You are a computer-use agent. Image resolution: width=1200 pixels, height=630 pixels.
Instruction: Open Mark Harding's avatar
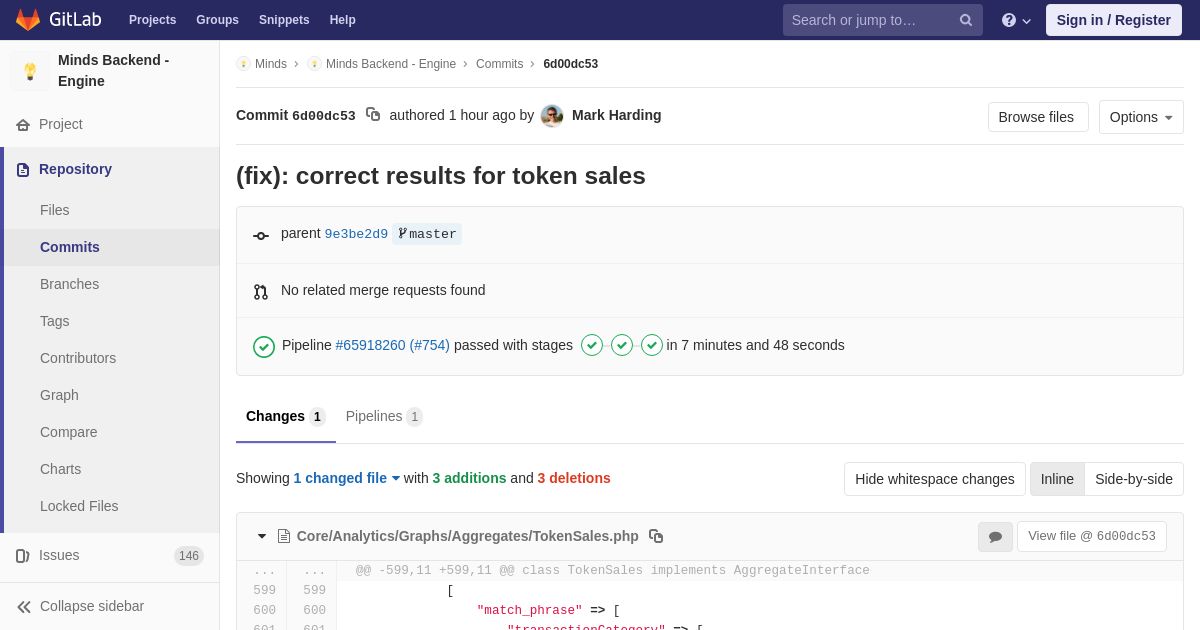coord(552,116)
